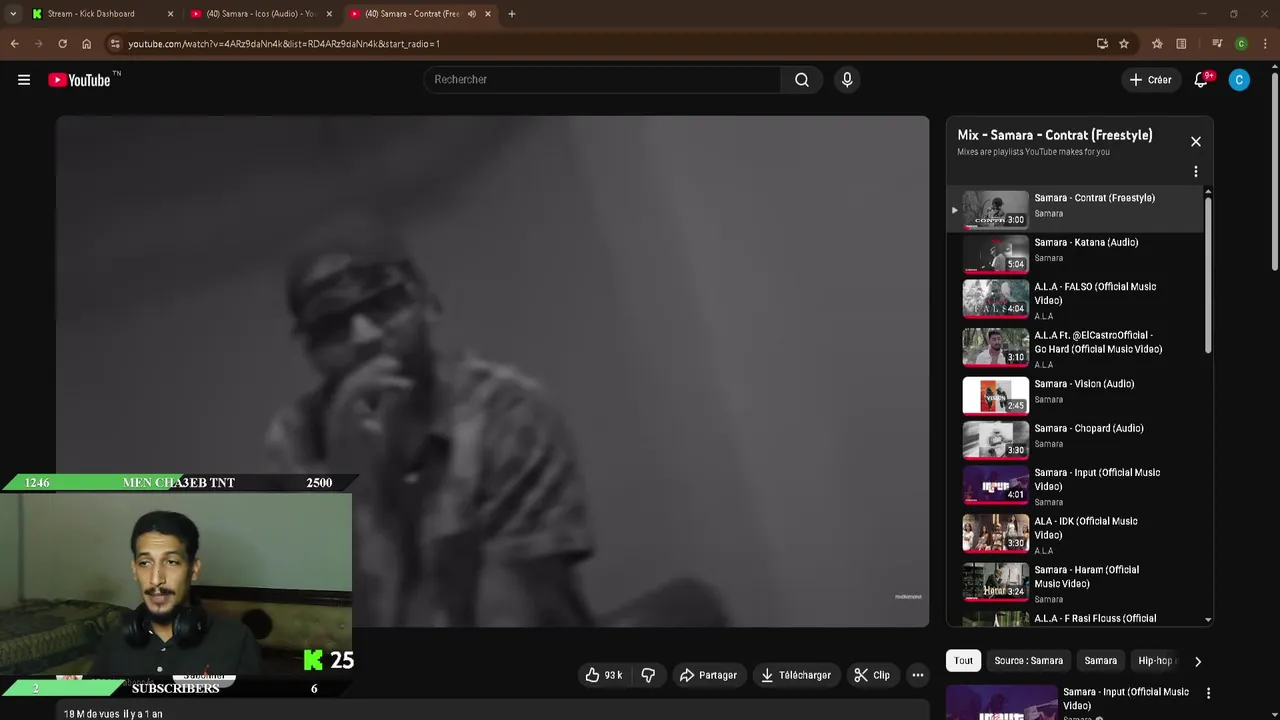Open Chrome media controls icon

click(x=1217, y=44)
